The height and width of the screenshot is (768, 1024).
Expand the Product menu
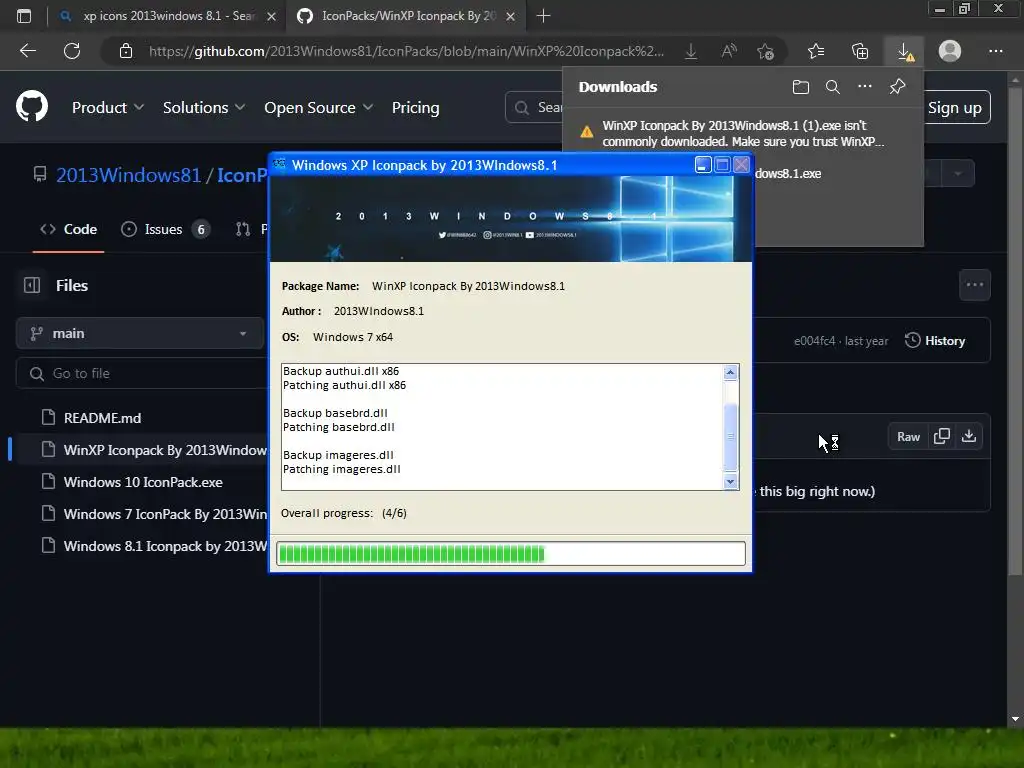(x=108, y=108)
